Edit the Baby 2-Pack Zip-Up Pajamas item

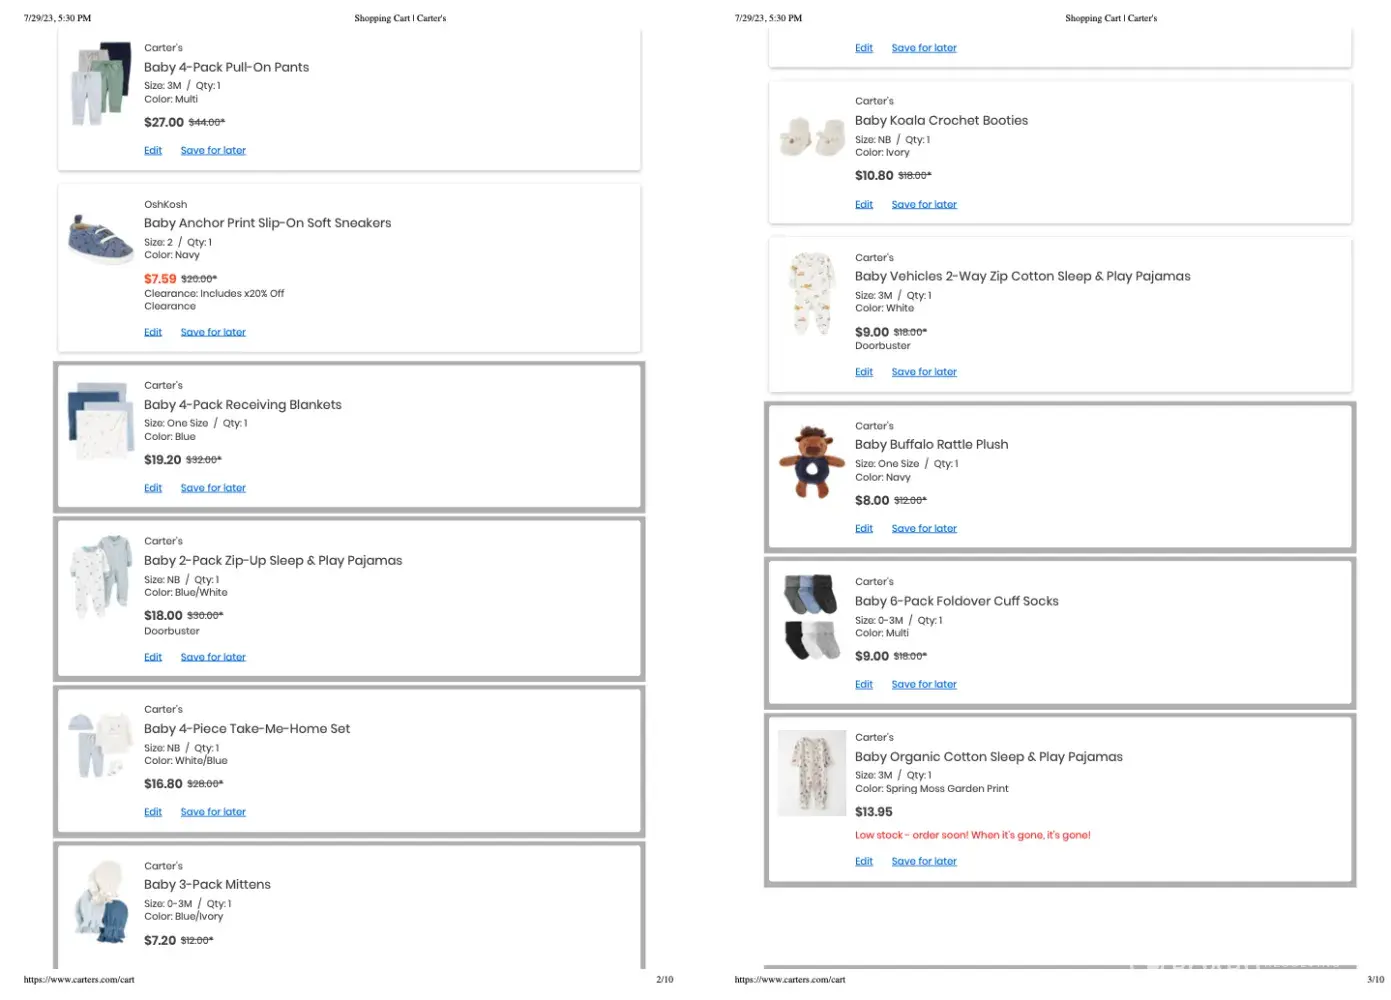[x=153, y=658]
